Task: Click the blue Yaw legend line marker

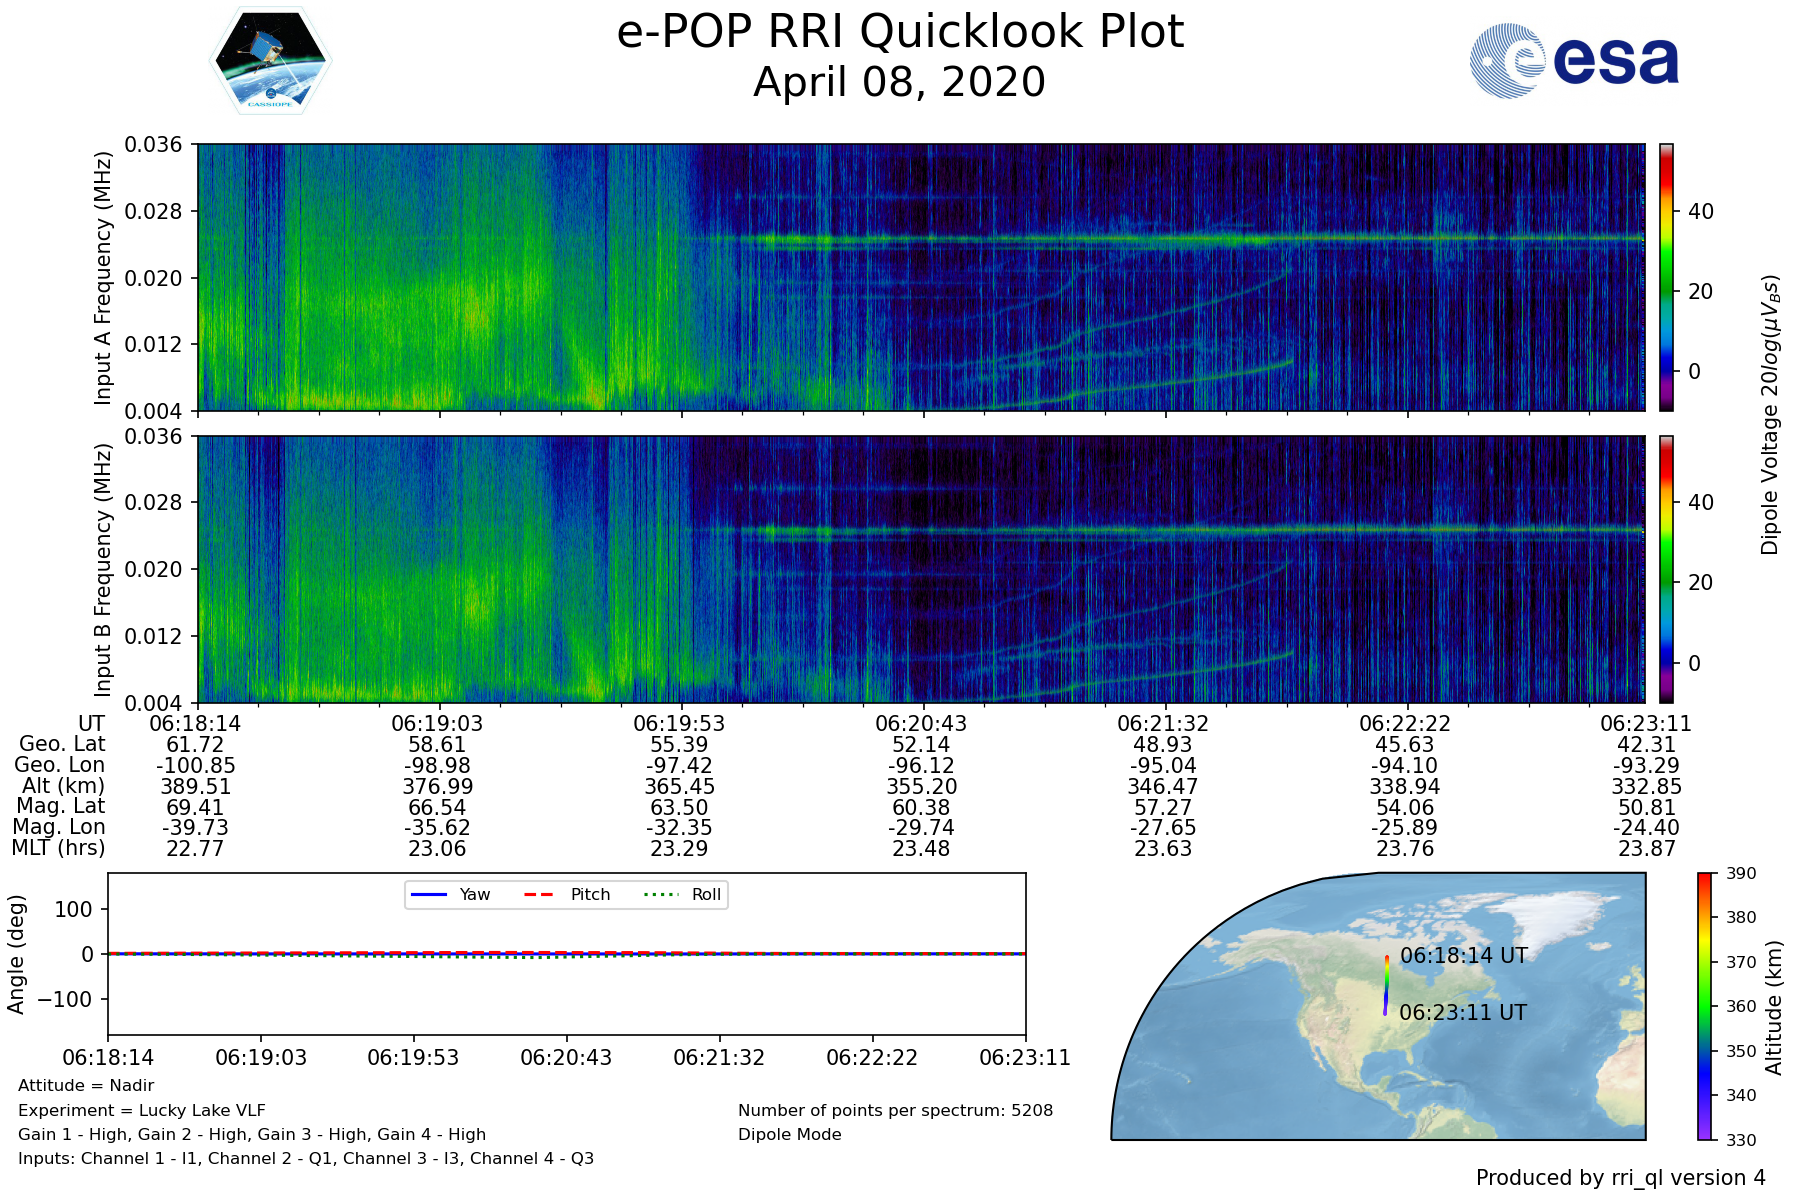Action: 428,894
